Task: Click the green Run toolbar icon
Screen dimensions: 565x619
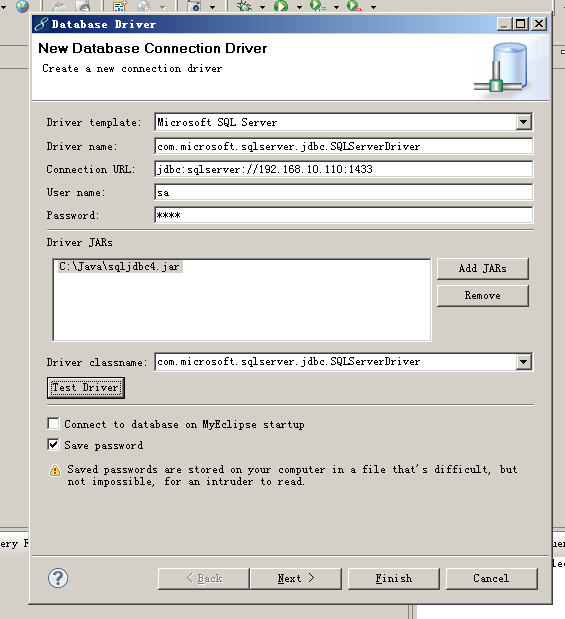Action: point(281,6)
